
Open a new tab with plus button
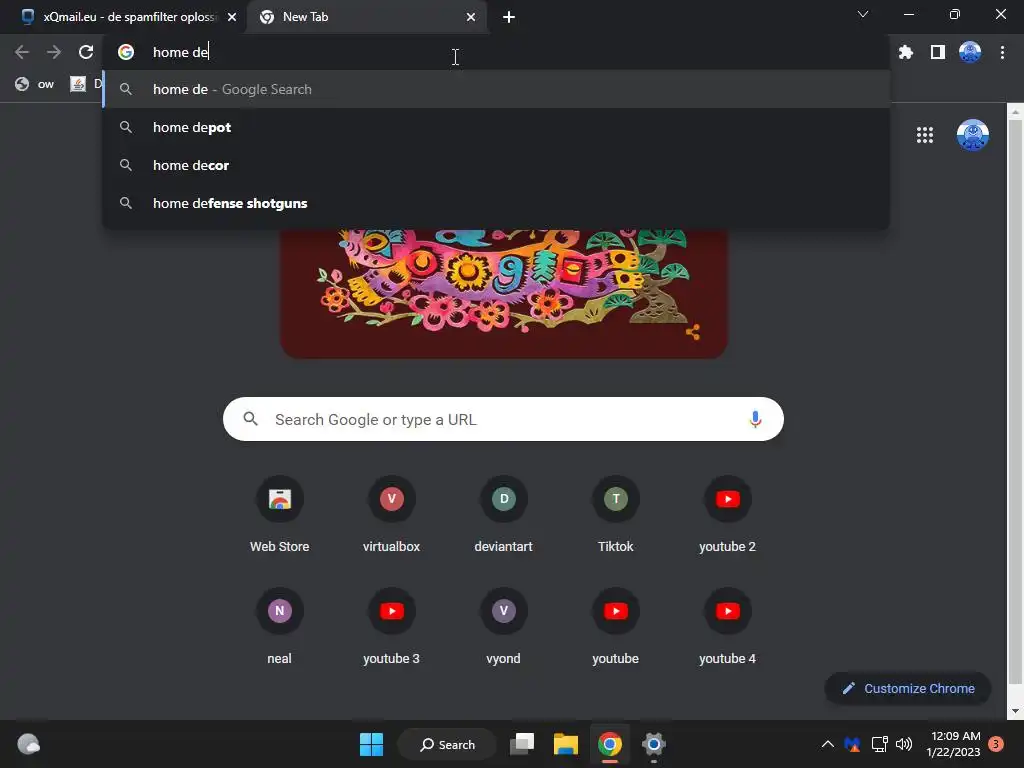coord(509,17)
